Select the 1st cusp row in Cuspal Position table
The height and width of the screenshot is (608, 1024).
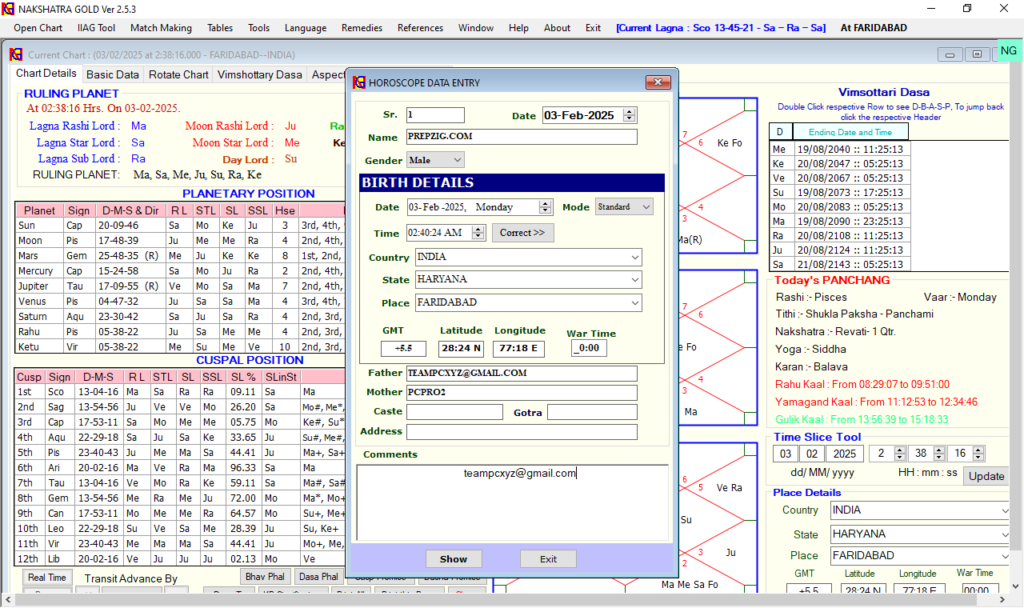pos(180,392)
